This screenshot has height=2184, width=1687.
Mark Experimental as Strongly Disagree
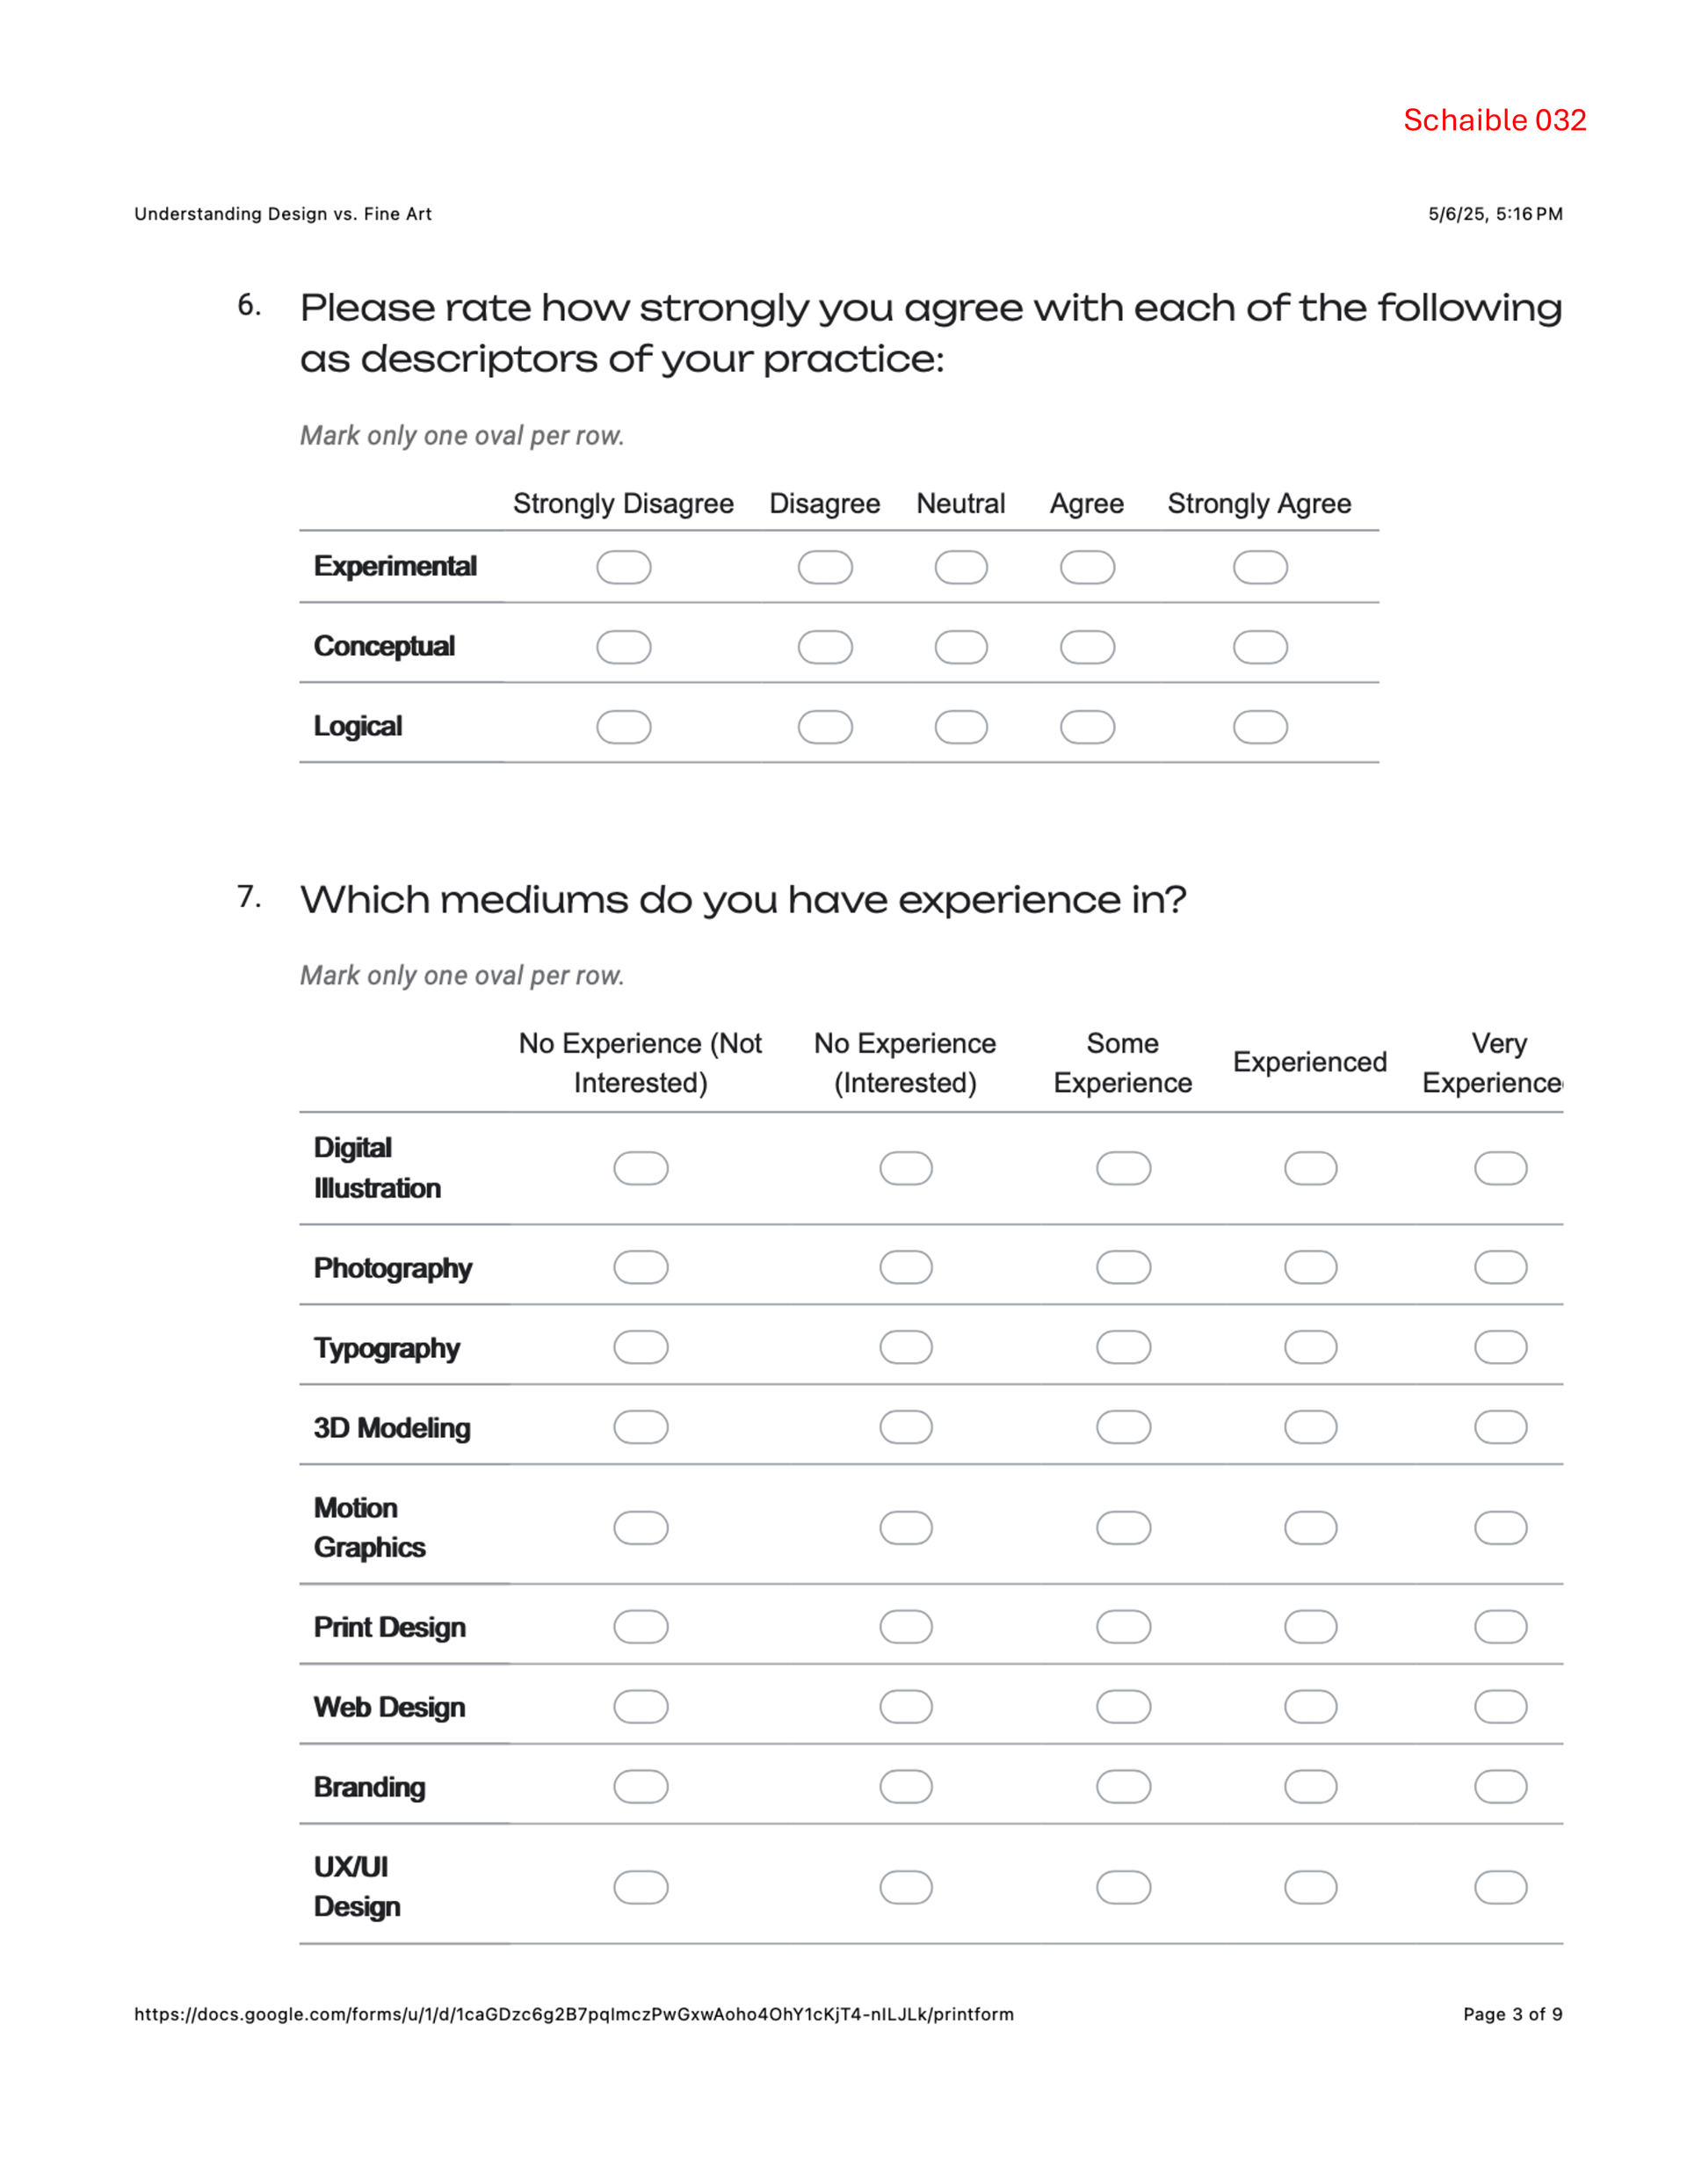(623, 567)
